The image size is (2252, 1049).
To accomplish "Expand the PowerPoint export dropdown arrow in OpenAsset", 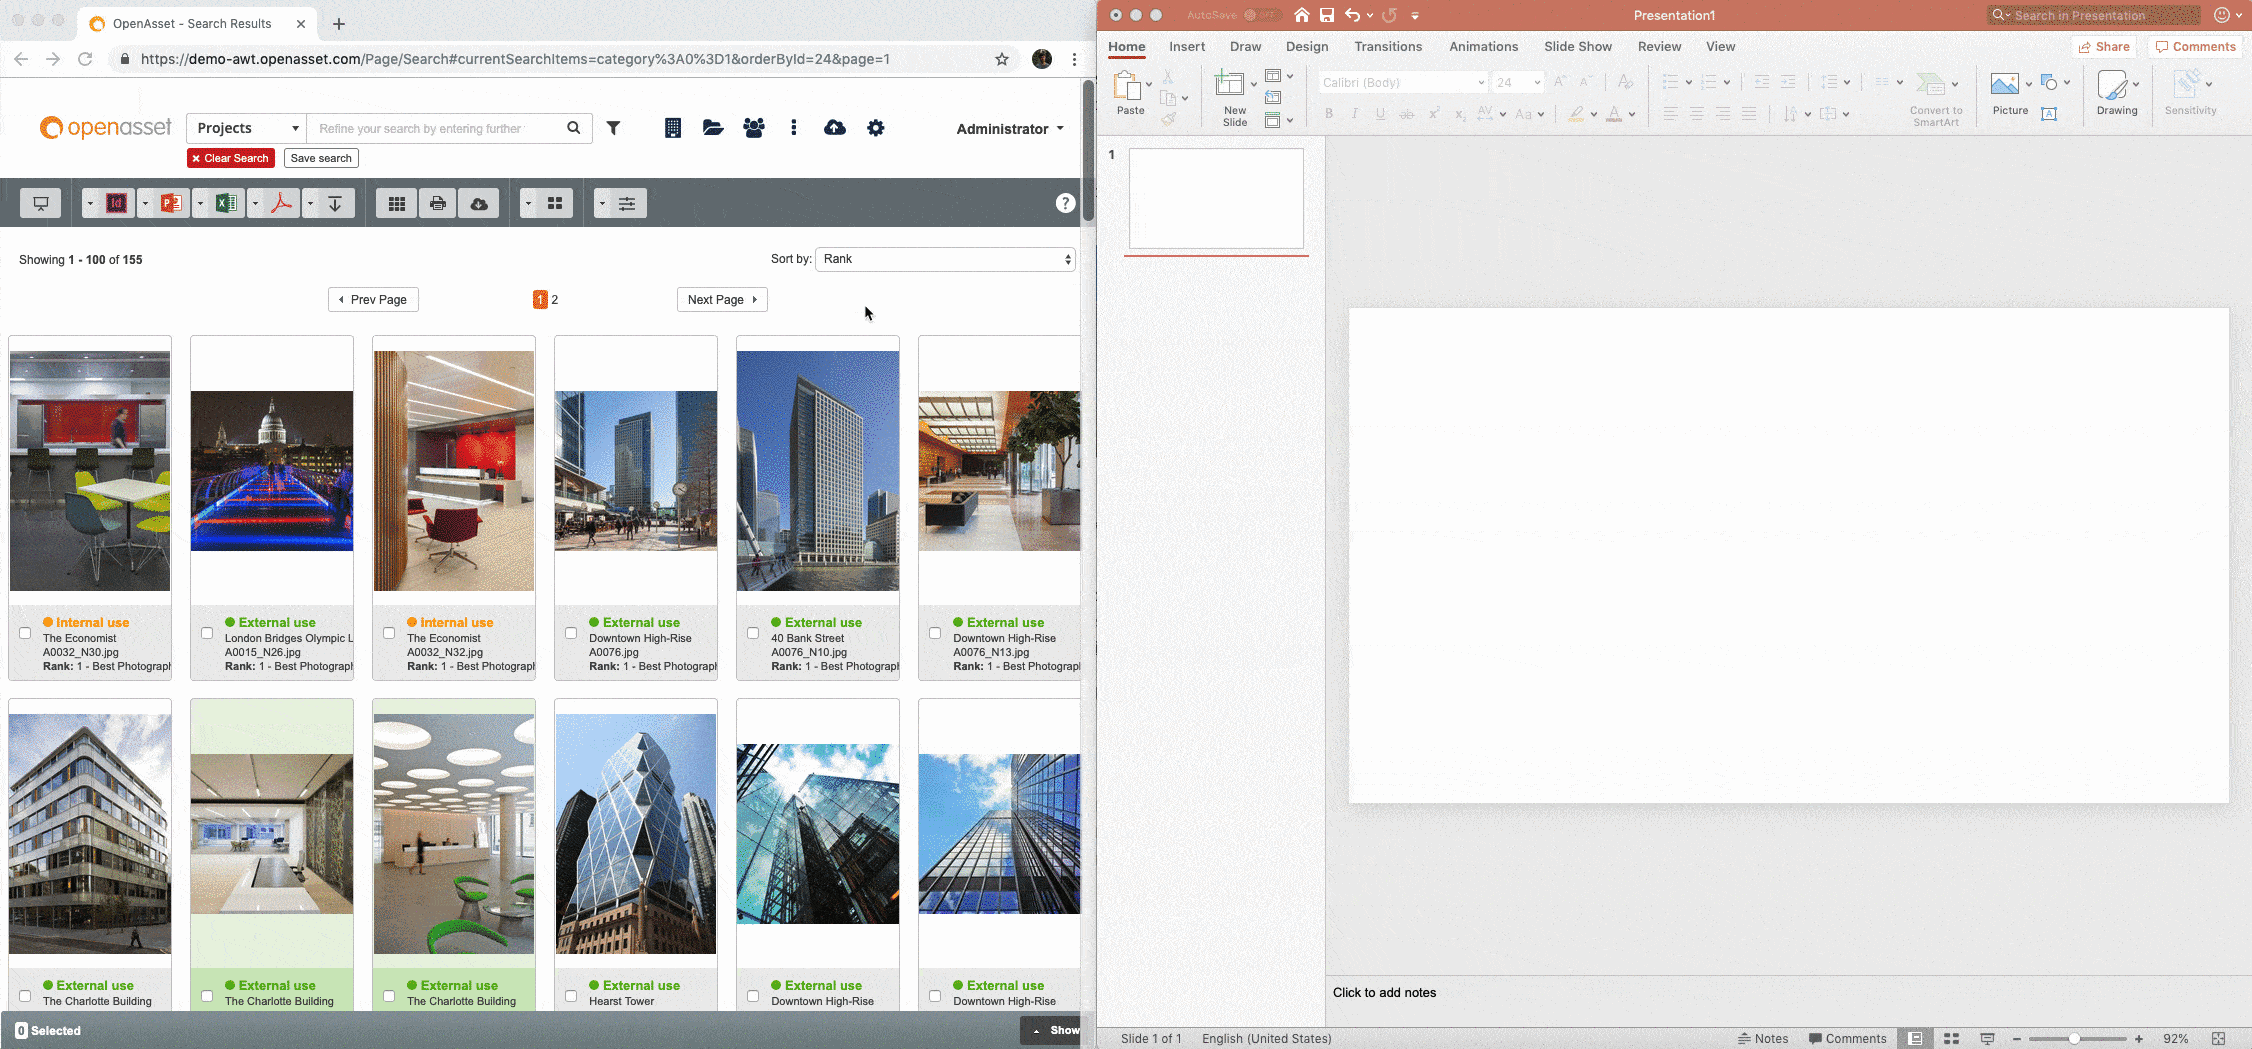I will click(x=145, y=203).
